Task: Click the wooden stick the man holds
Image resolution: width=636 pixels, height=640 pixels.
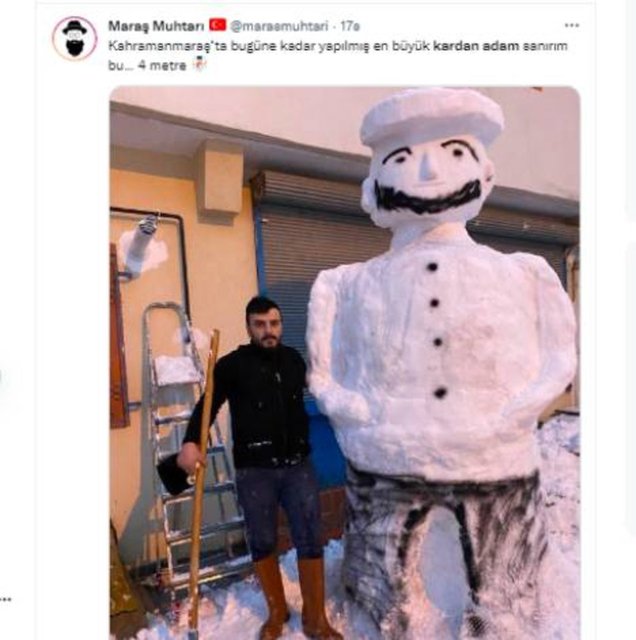Action: point(201,480)
